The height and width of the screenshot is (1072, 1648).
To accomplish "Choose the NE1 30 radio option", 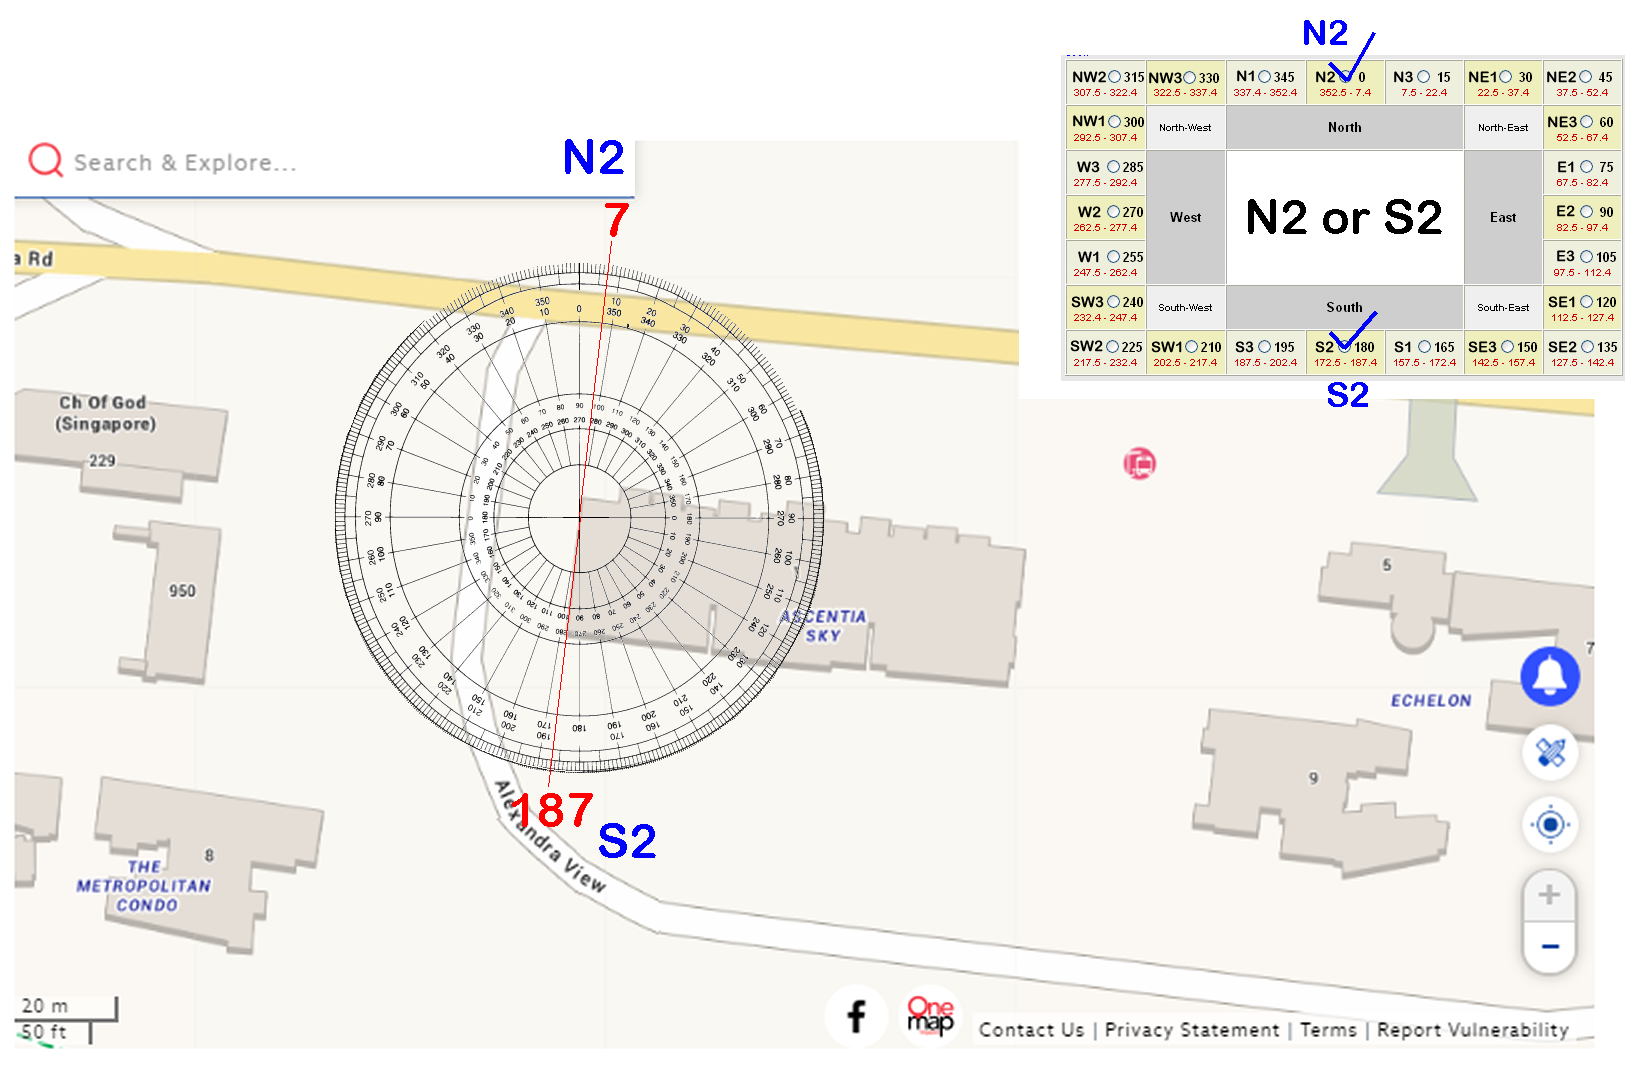I will (1506, 77).
